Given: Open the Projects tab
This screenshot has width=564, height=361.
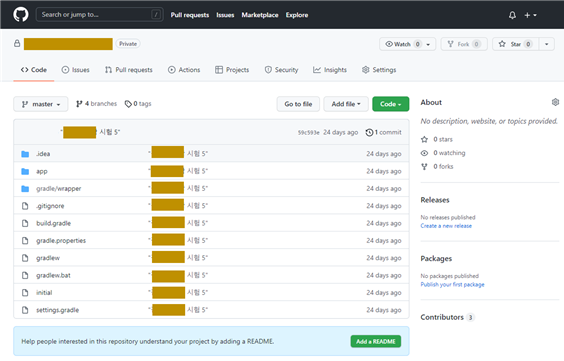Looking at the screenshot, I should point(232,70).
